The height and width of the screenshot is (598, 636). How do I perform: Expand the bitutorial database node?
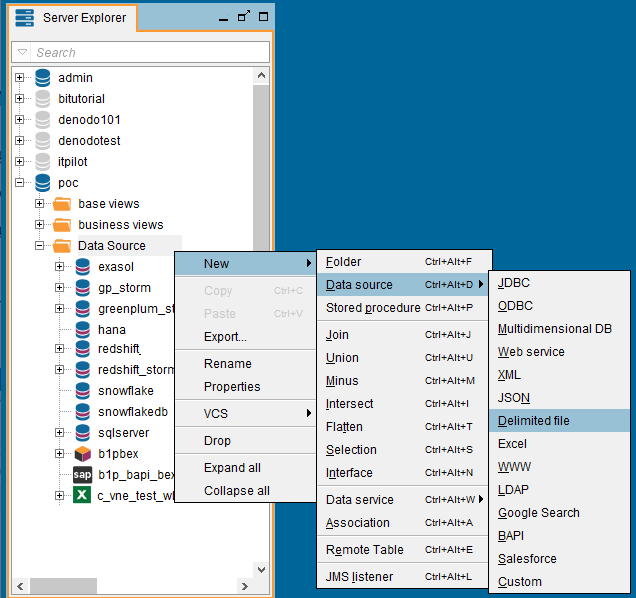coord(19,99)
